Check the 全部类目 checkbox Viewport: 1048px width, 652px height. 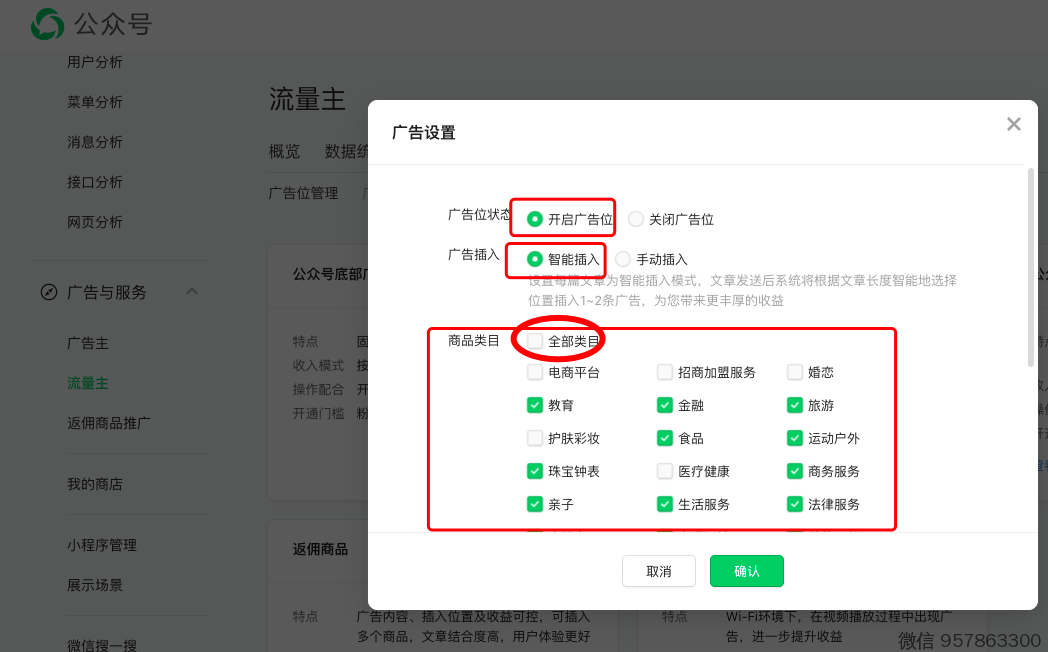[x=535, y=341]
